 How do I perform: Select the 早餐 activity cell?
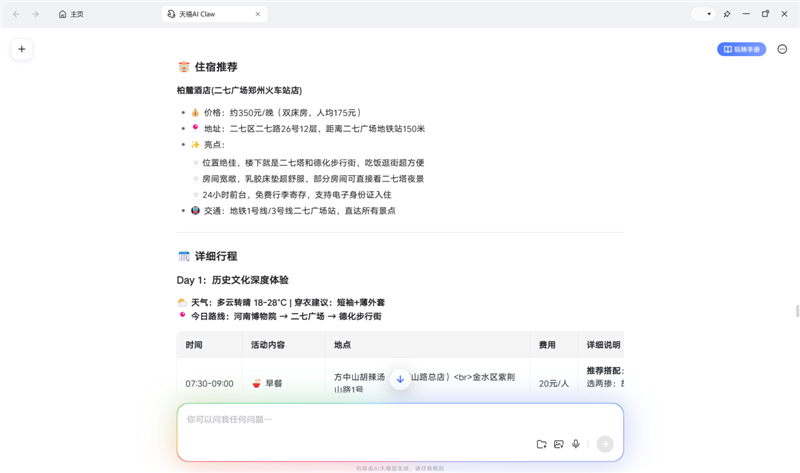[x=267, y=383]
